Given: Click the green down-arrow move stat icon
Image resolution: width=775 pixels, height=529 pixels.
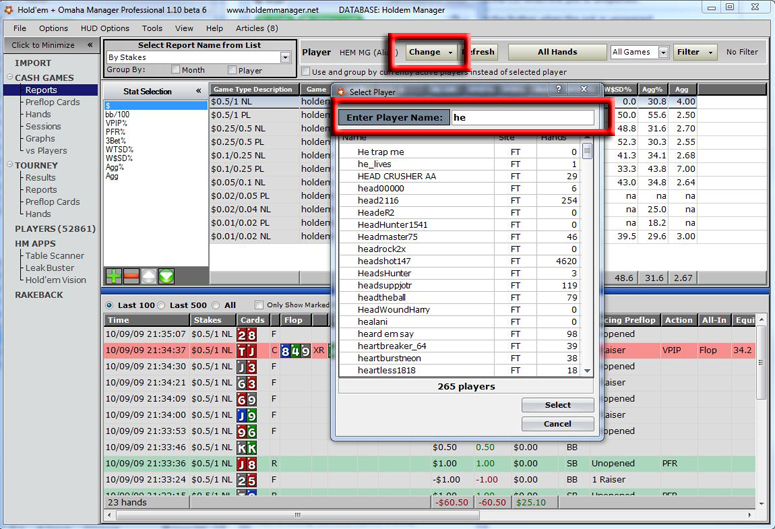Looking at the screenshot, I should (167, 276).
